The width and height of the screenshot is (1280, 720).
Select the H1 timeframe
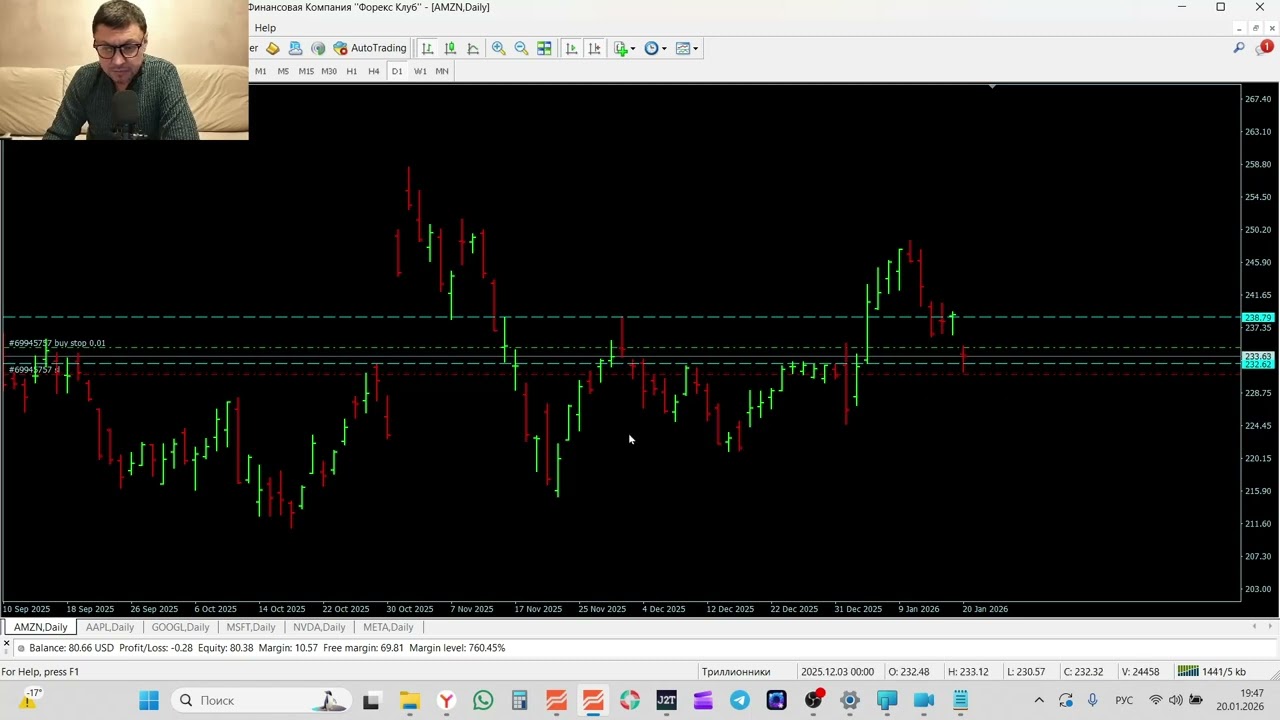351,71
